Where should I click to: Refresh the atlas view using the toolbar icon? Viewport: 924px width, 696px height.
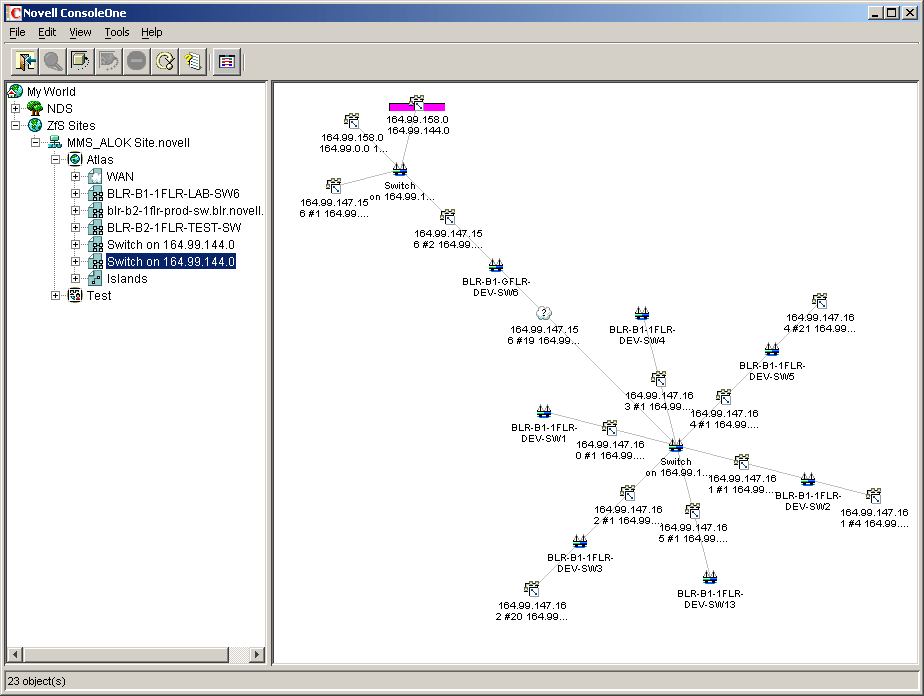pos(166,61)
